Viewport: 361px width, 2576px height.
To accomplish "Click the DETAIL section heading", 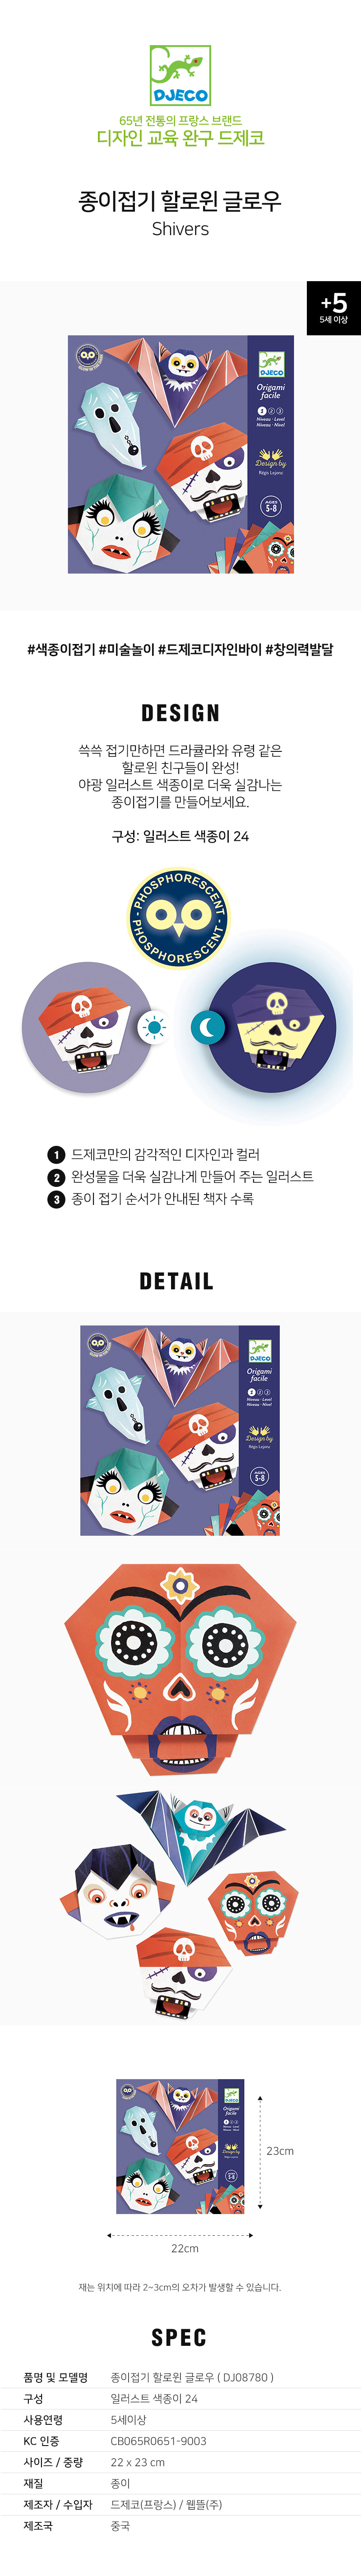I will point(177,1281).
